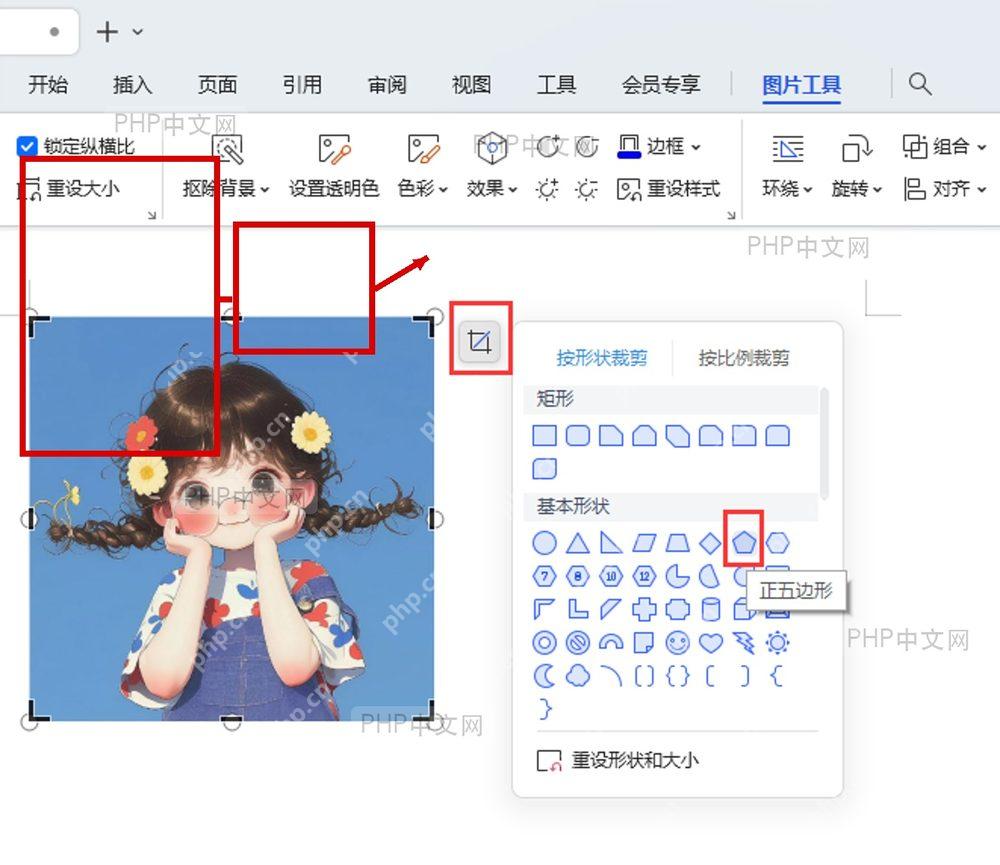Select the right triangle crop shape
Viewport: 1000px width, 865px height.
pos(611,543)
